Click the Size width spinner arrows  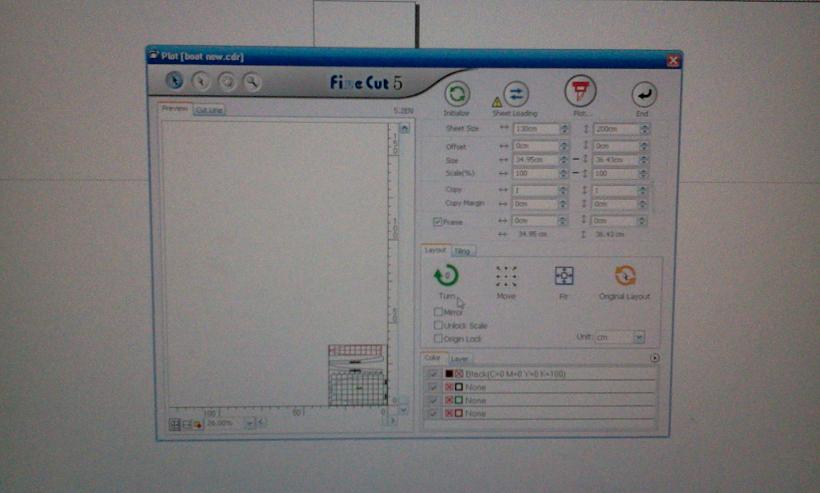tap(563, 159)
